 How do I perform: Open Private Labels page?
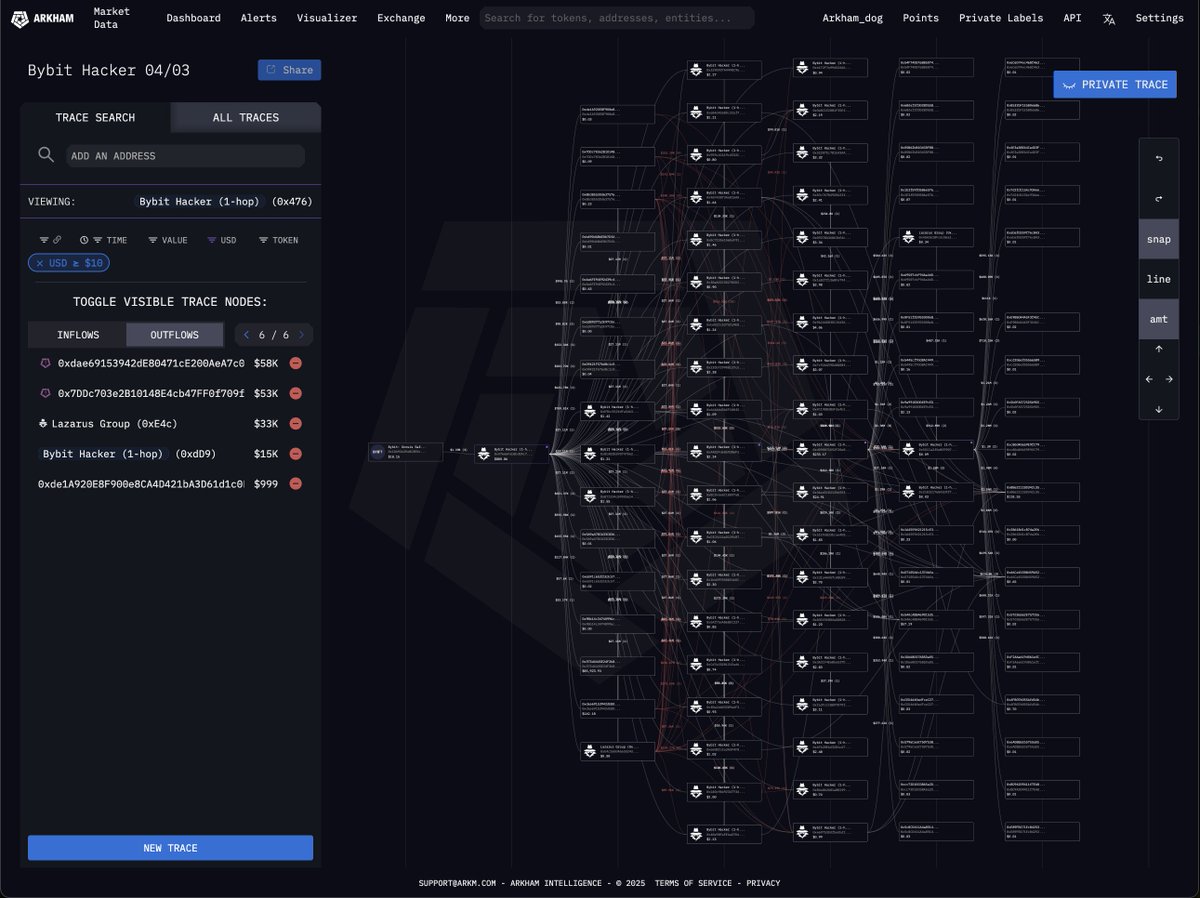pos(1001,18)
